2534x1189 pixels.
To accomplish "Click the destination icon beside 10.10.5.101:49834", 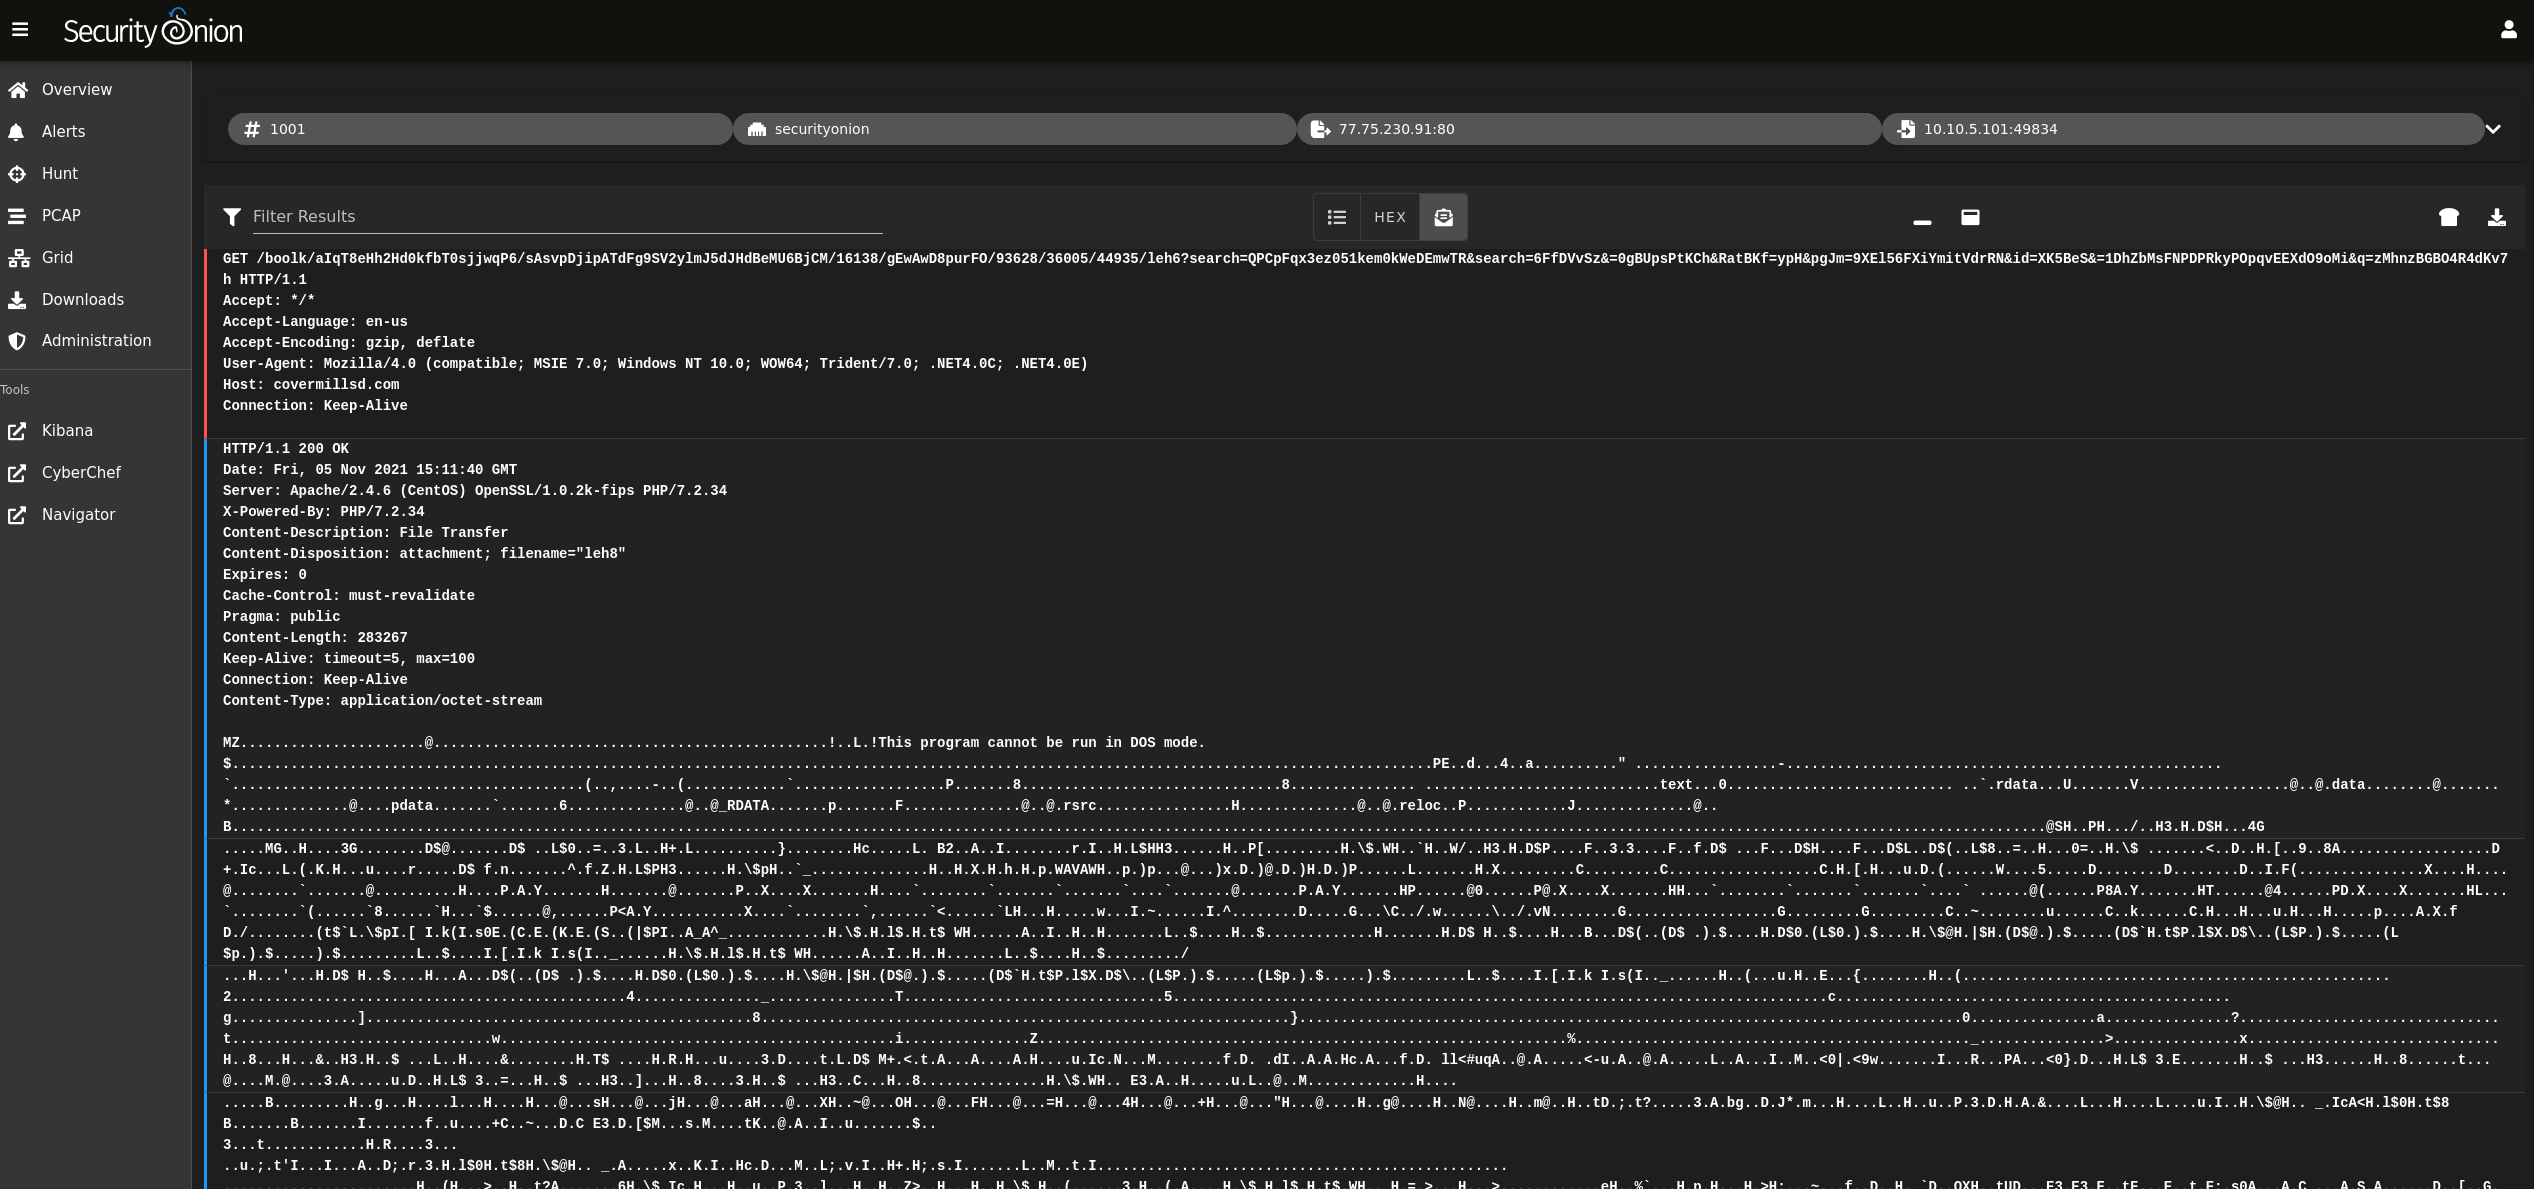I will tap(1906, 129).
